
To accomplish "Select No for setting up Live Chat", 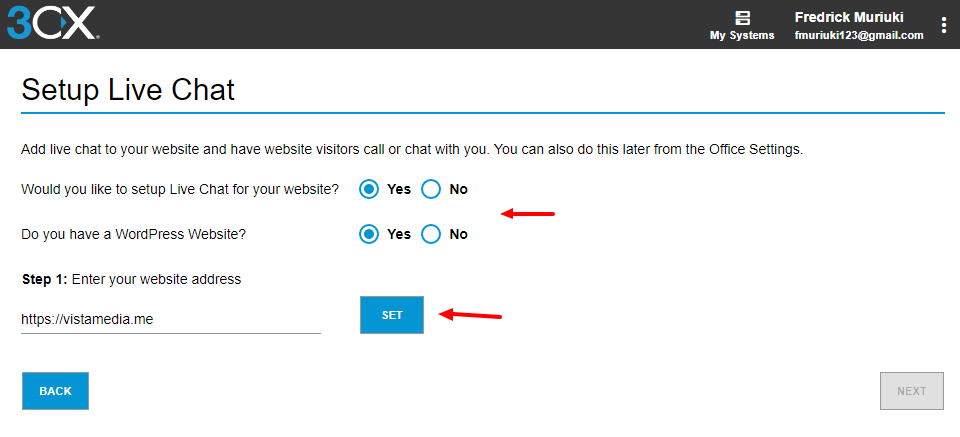I will point(431,189).
